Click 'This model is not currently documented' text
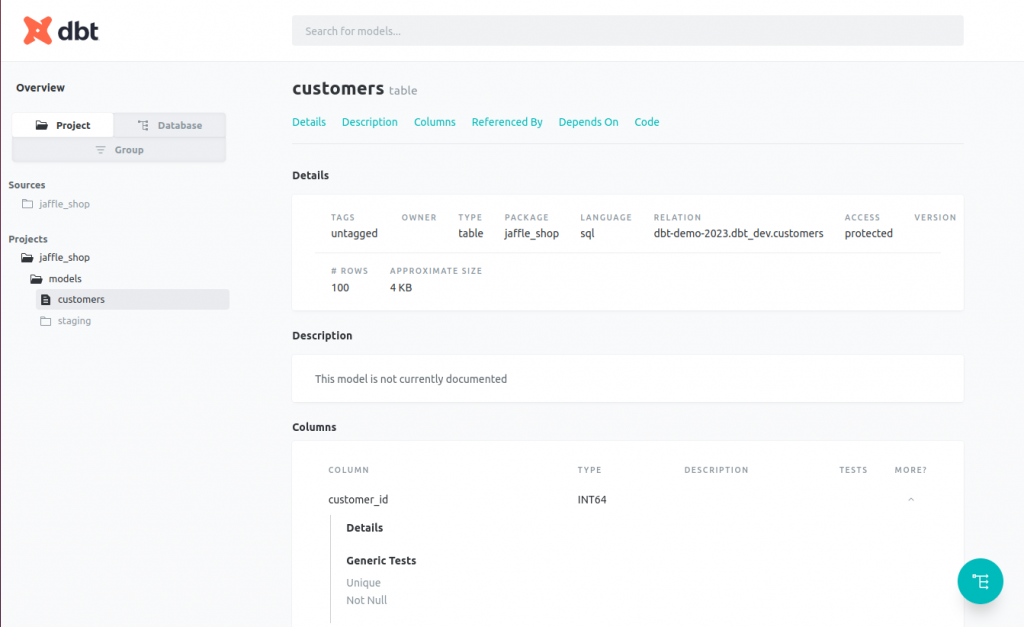The image size is (1024, 627). tap(411, 379)
